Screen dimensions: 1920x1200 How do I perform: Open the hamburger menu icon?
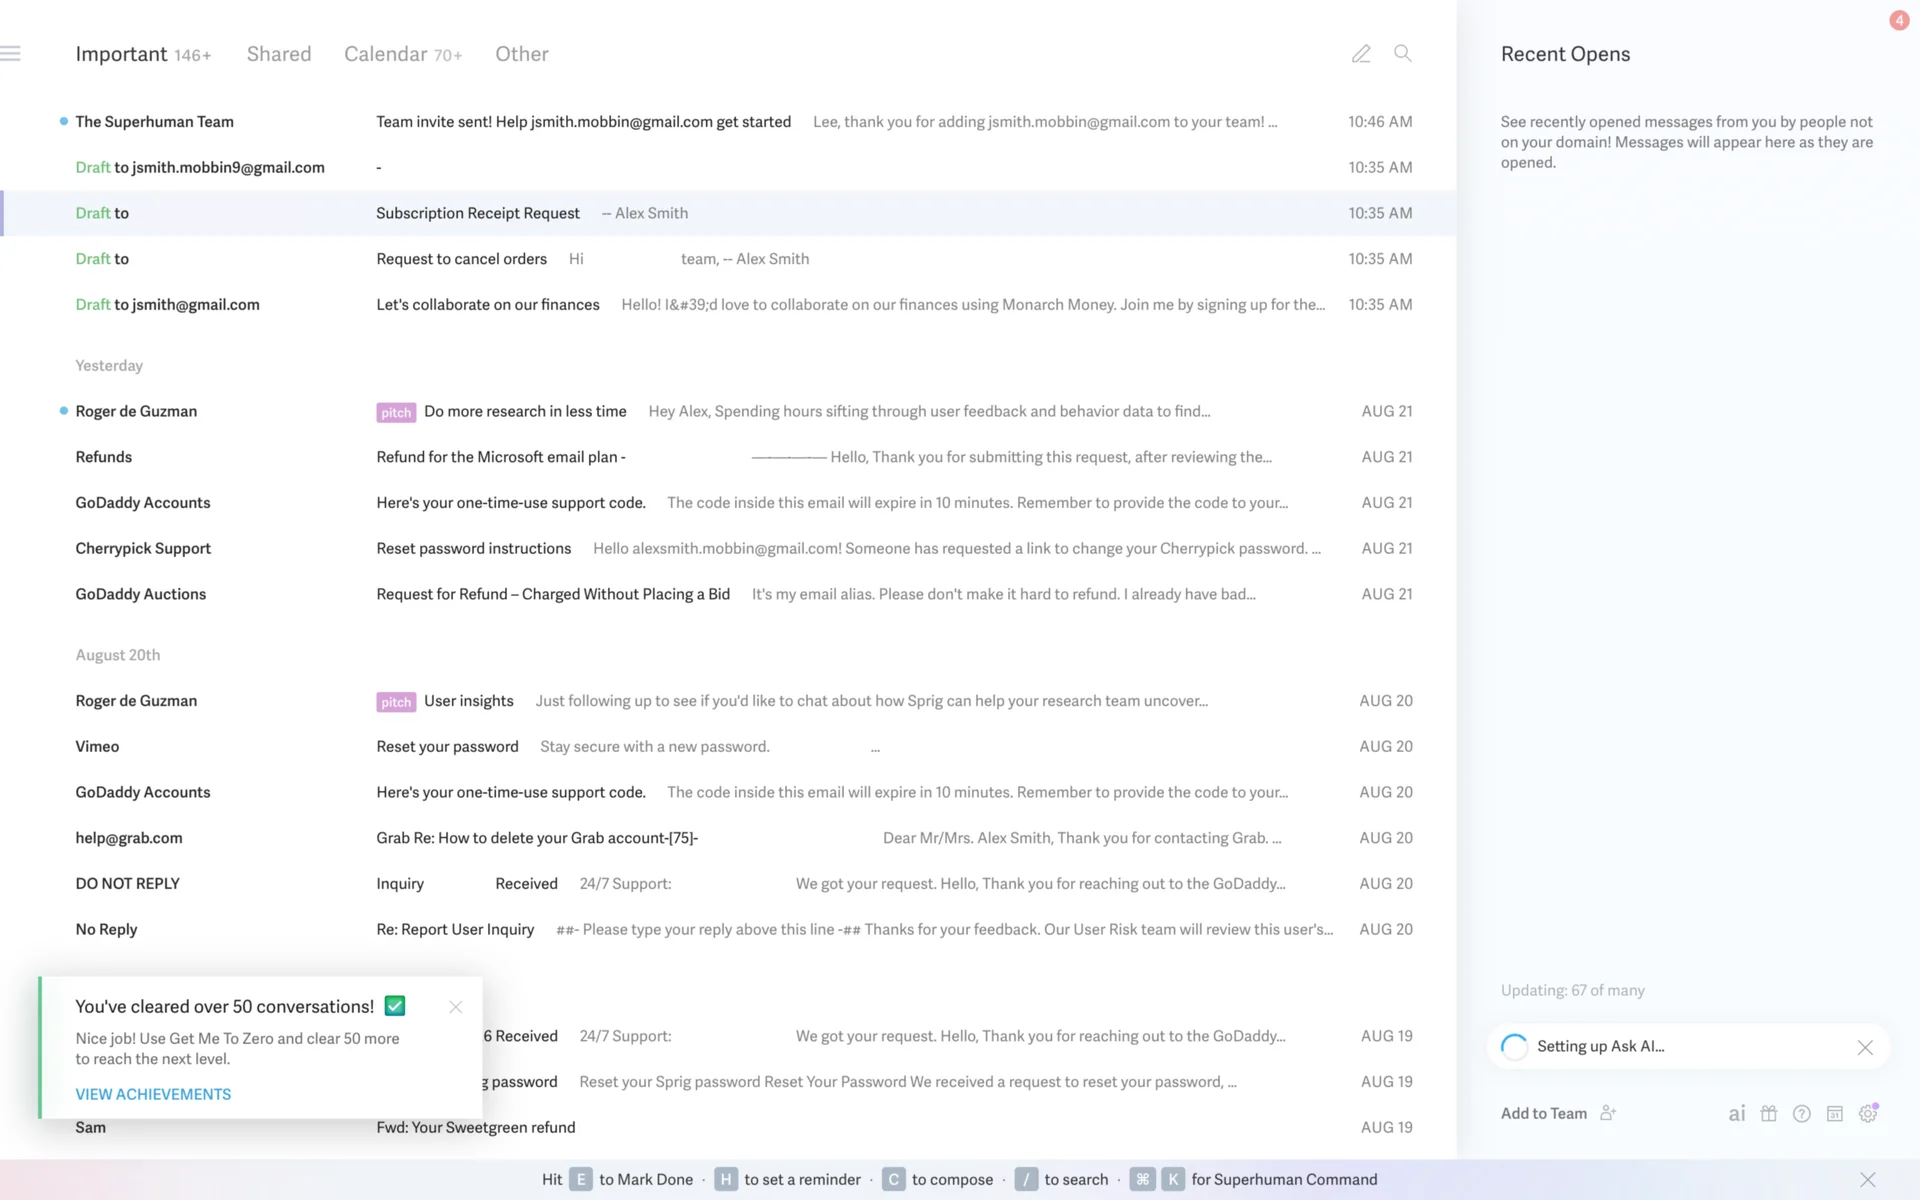point(11,54)
